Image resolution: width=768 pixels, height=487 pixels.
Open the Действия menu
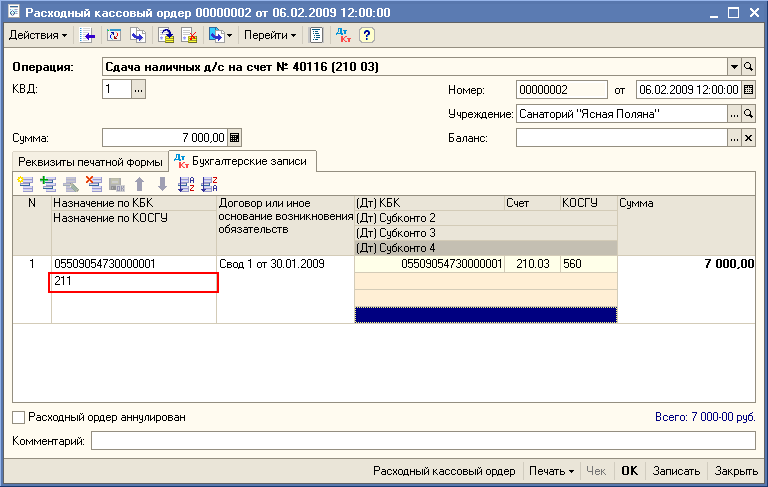point(38,35)
